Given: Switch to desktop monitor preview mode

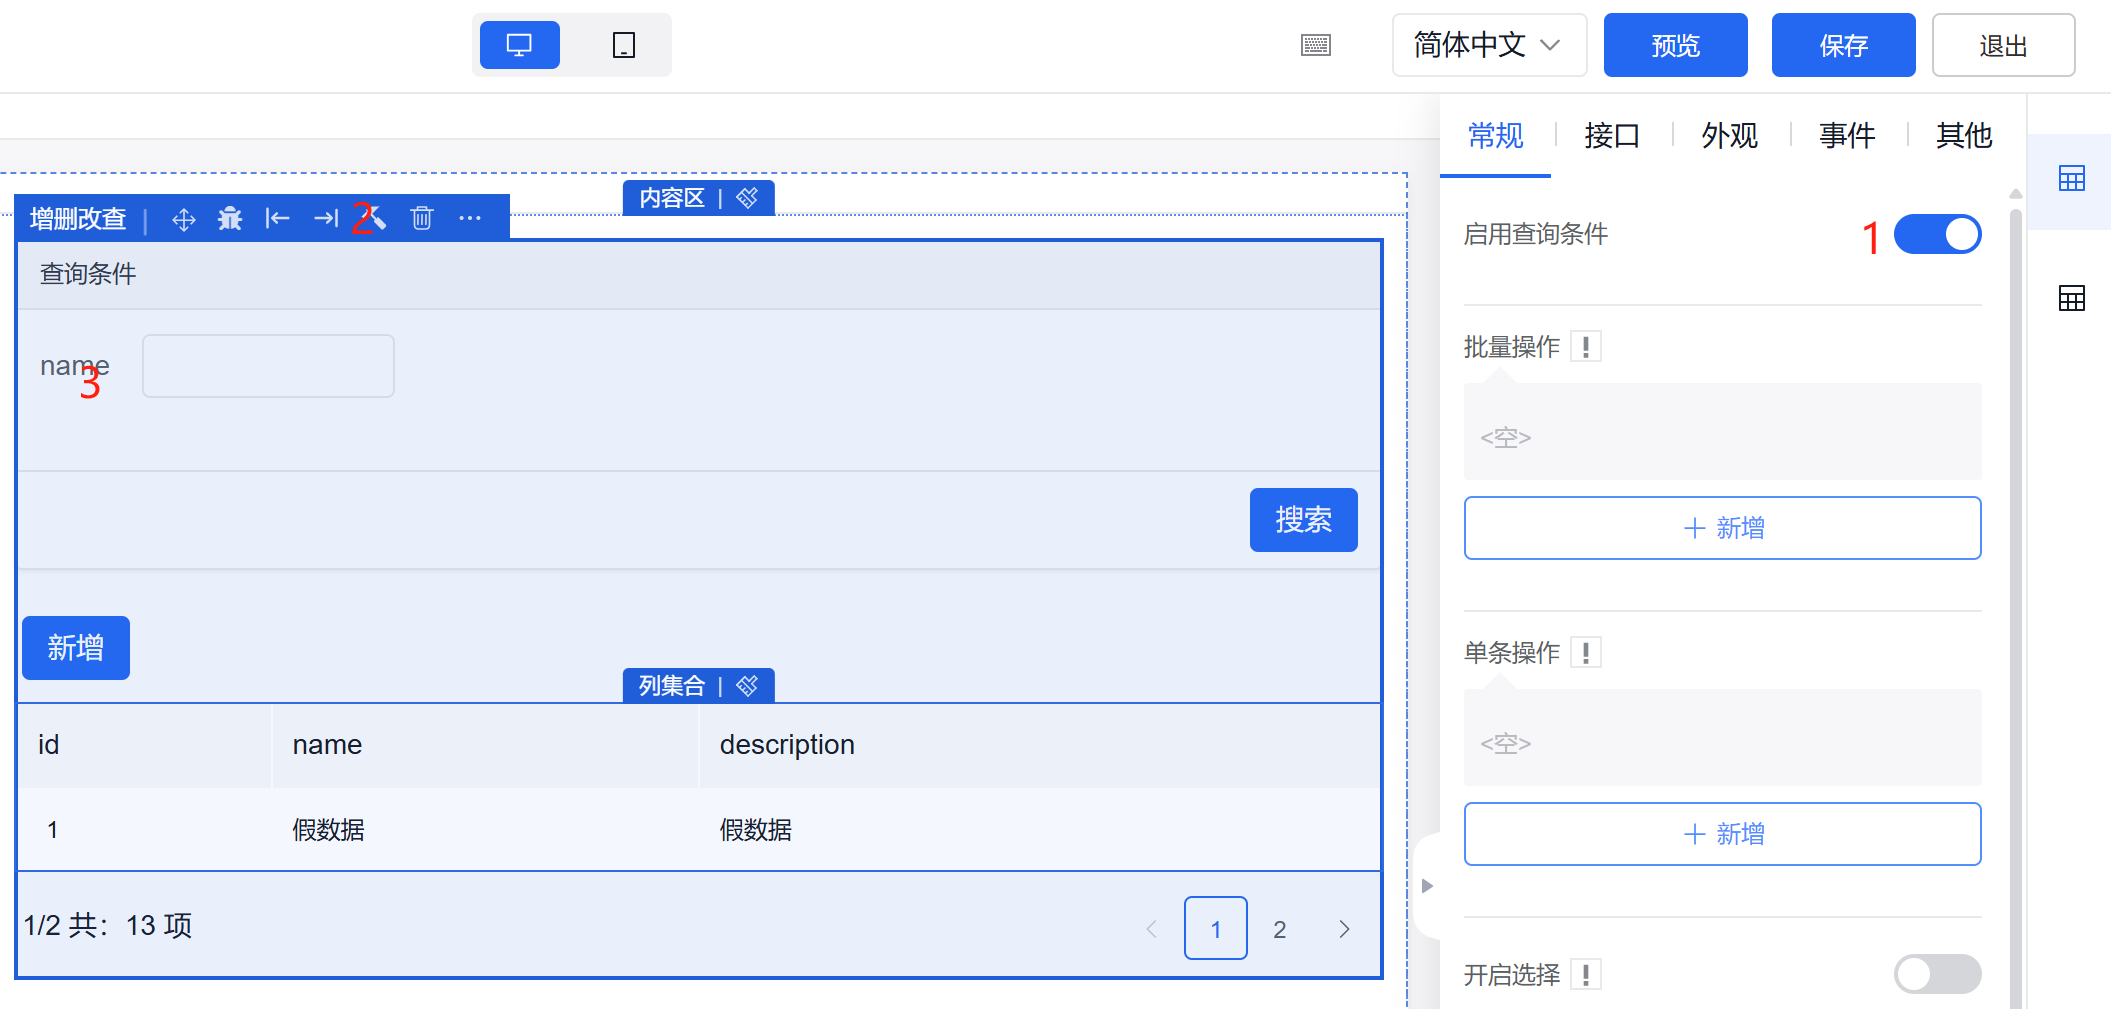Looking at the screenshot, I should pyautogui.click(x=519, y=45).
